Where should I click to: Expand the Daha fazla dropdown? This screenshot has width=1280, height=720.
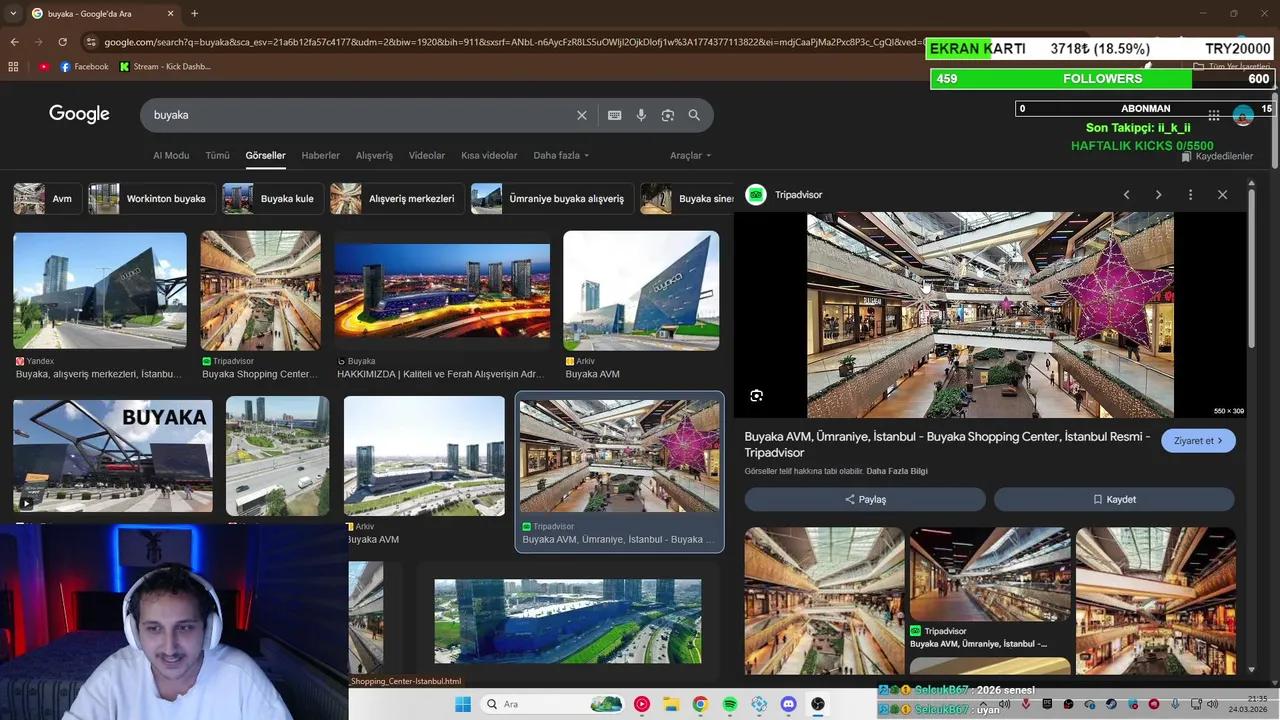tap(561, 155)
